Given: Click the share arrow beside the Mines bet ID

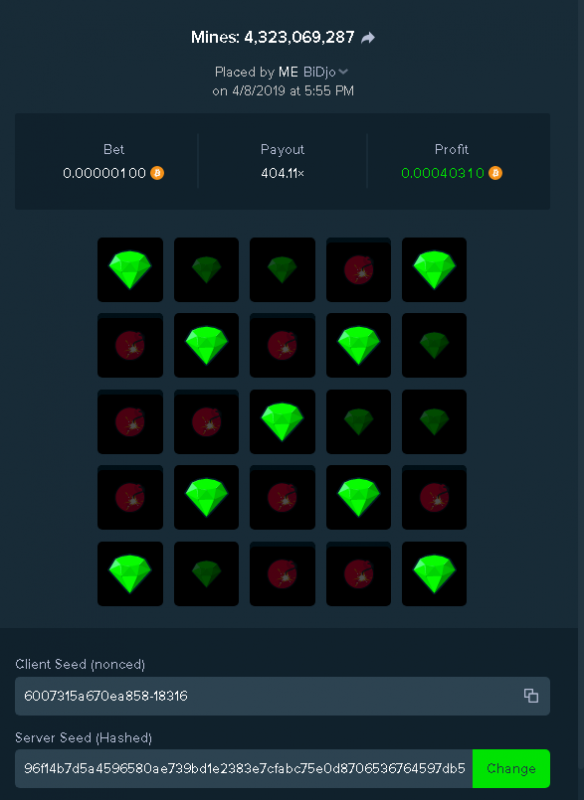Looking at the screenshot, I should [368, 38].
